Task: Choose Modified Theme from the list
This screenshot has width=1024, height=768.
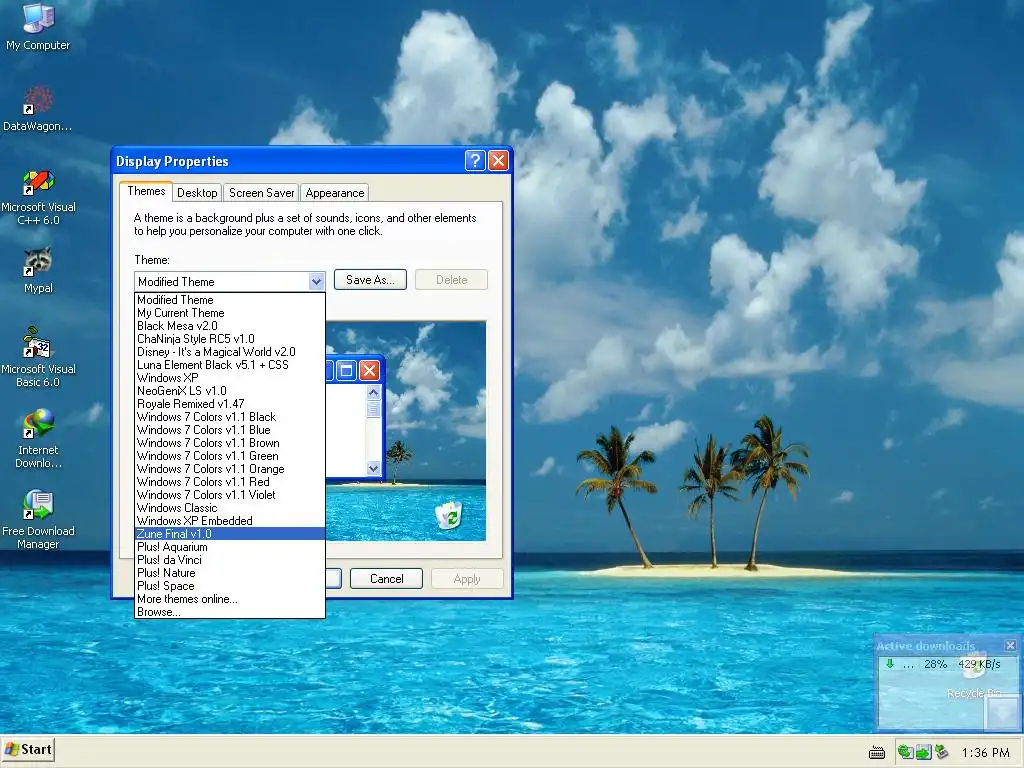Action: tap(230, 300)
